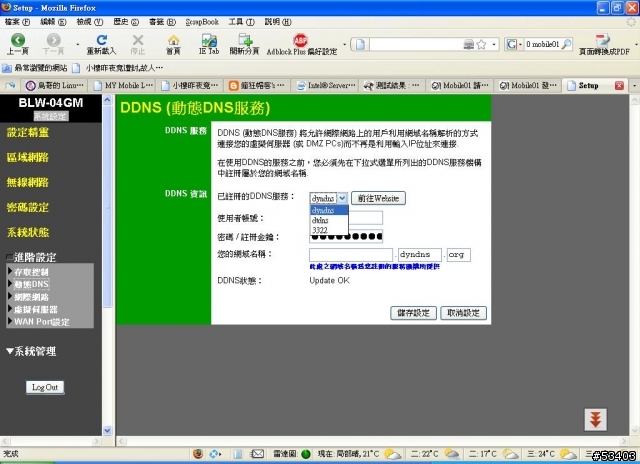Bookmark this page using the star icon
640x464 pixels.
pos(481,44)
